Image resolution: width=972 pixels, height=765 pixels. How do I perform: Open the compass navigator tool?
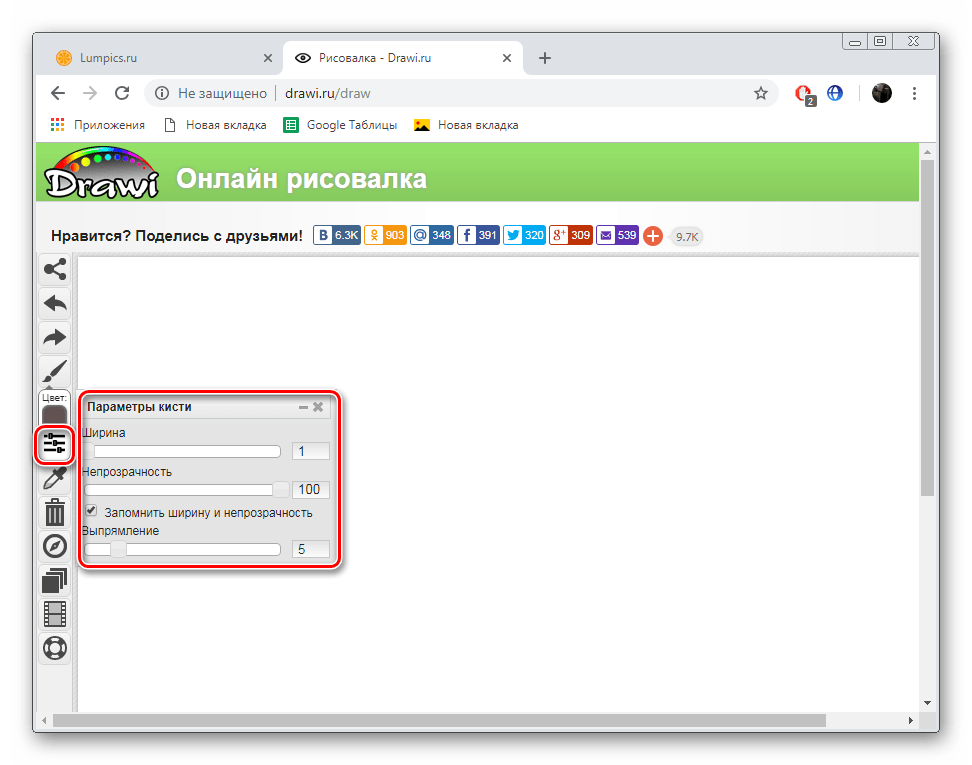55,546
